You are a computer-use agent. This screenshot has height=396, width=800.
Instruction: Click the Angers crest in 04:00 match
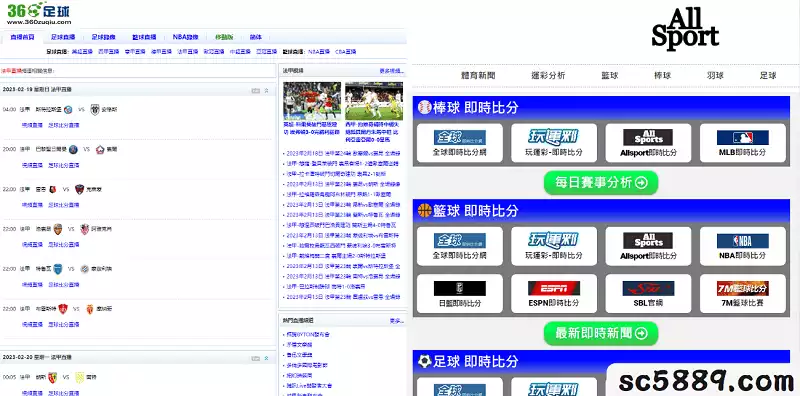pyautogui.click(x=95, y=109)
